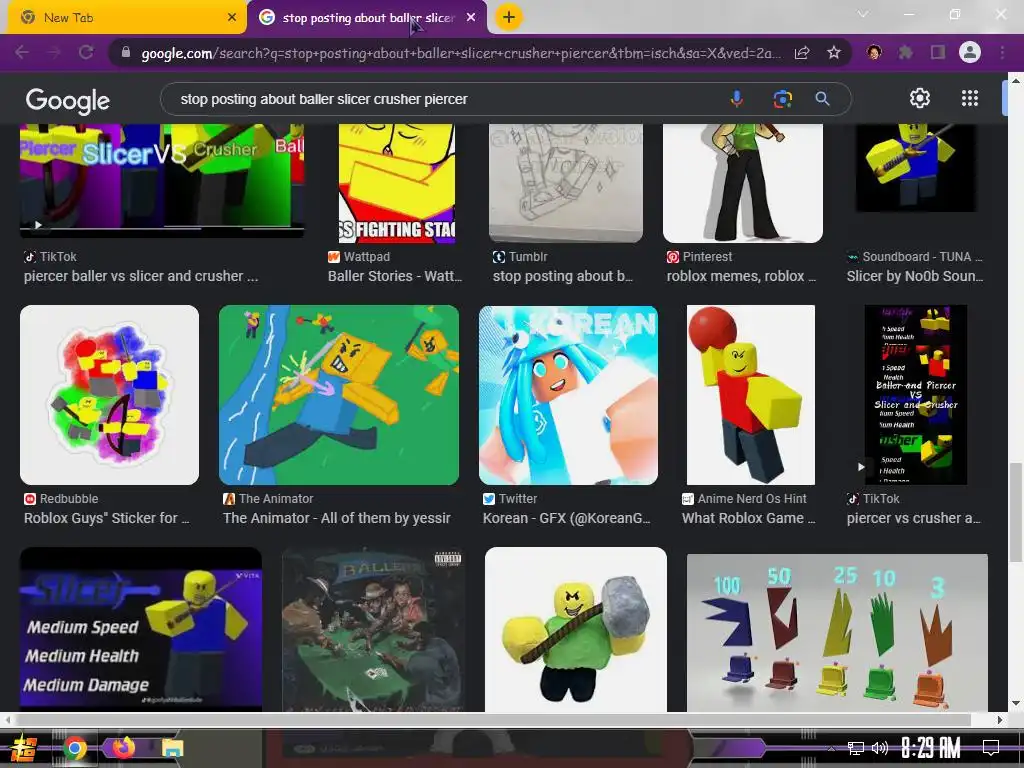Open the Start menu on the taskbar
This screenshot has height=768, width=1024.
pos(22,748)
